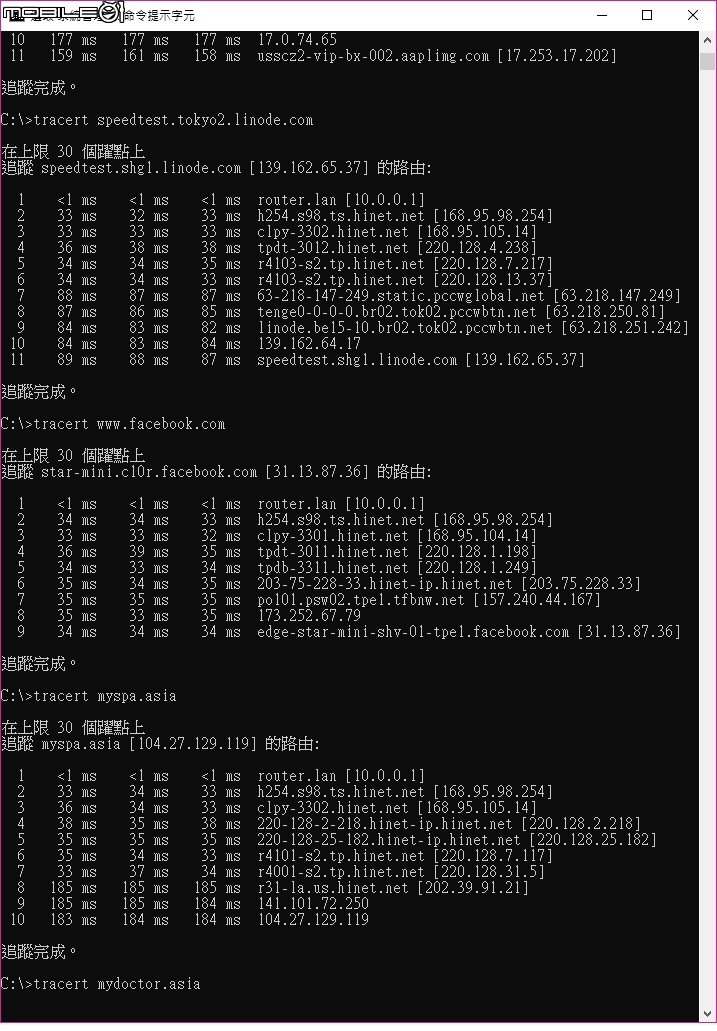This screenshot has width=717, height=1031.
Task: Maximize the command prompt window
Action: (x=647, y=15)
